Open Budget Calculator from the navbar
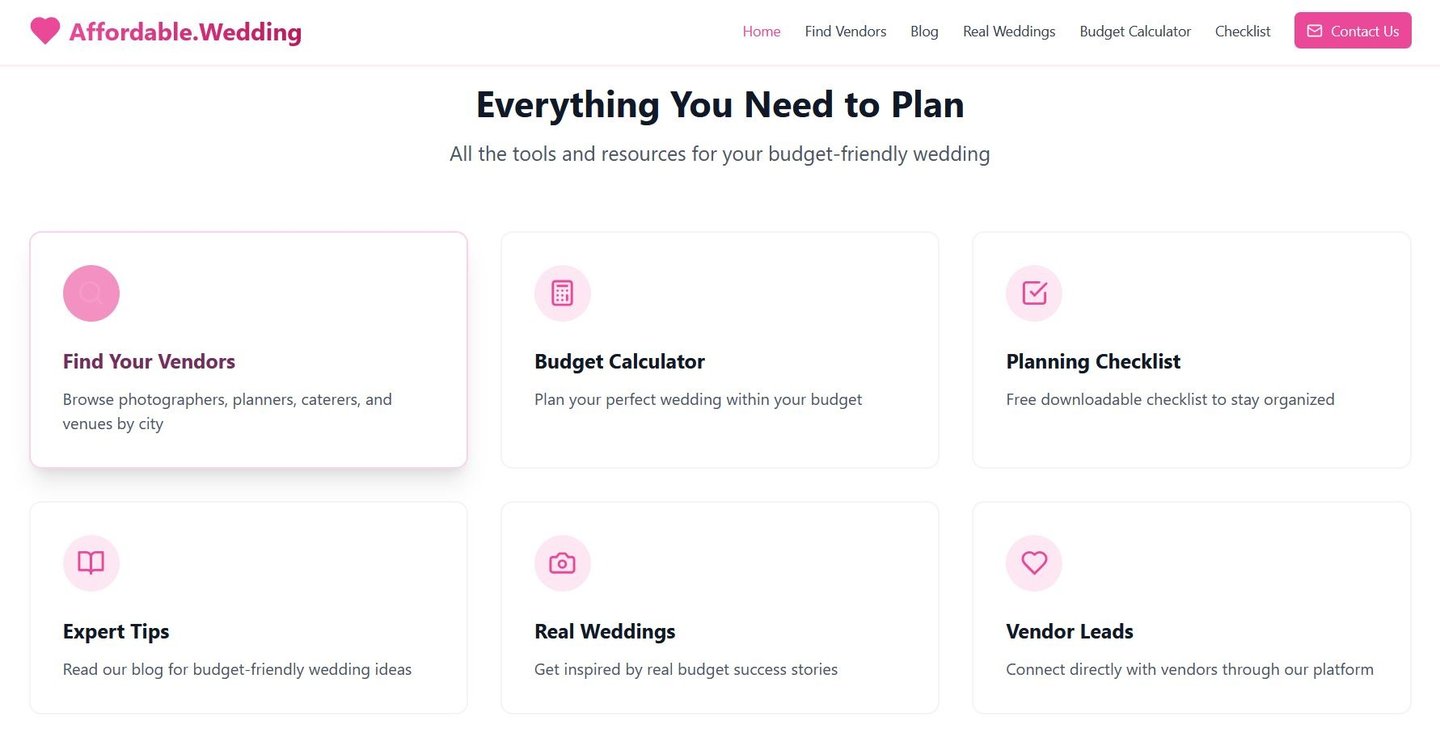This screenshot has width=1440, height=729. point(1135,31)
